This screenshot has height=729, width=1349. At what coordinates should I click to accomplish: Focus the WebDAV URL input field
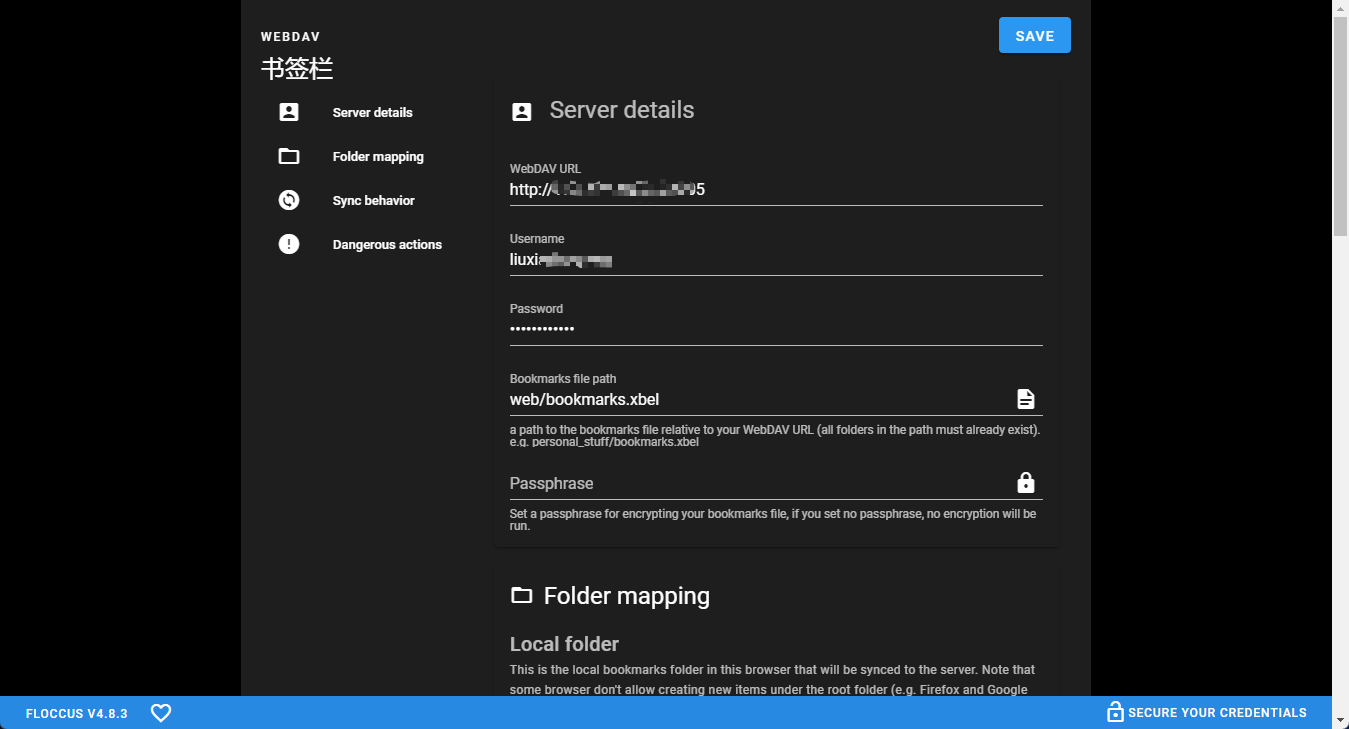[x=775, y=189]
